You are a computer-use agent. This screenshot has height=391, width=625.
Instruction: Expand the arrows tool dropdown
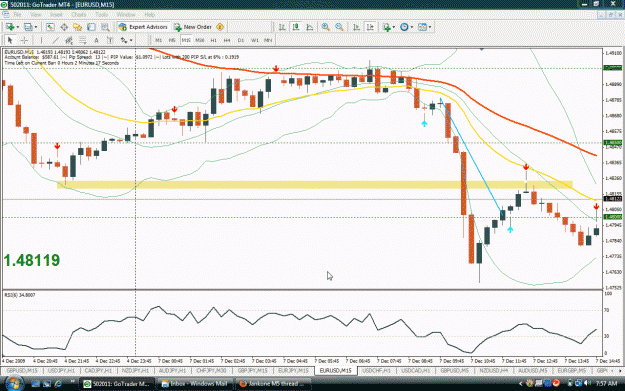pos(131,40)
